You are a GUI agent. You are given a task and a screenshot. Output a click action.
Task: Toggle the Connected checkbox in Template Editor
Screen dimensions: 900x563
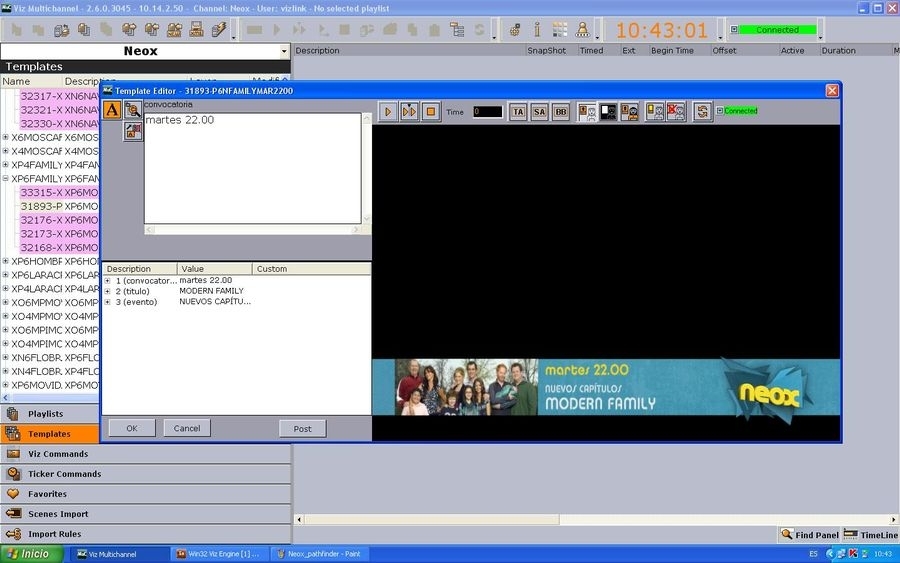click(720, 111)
